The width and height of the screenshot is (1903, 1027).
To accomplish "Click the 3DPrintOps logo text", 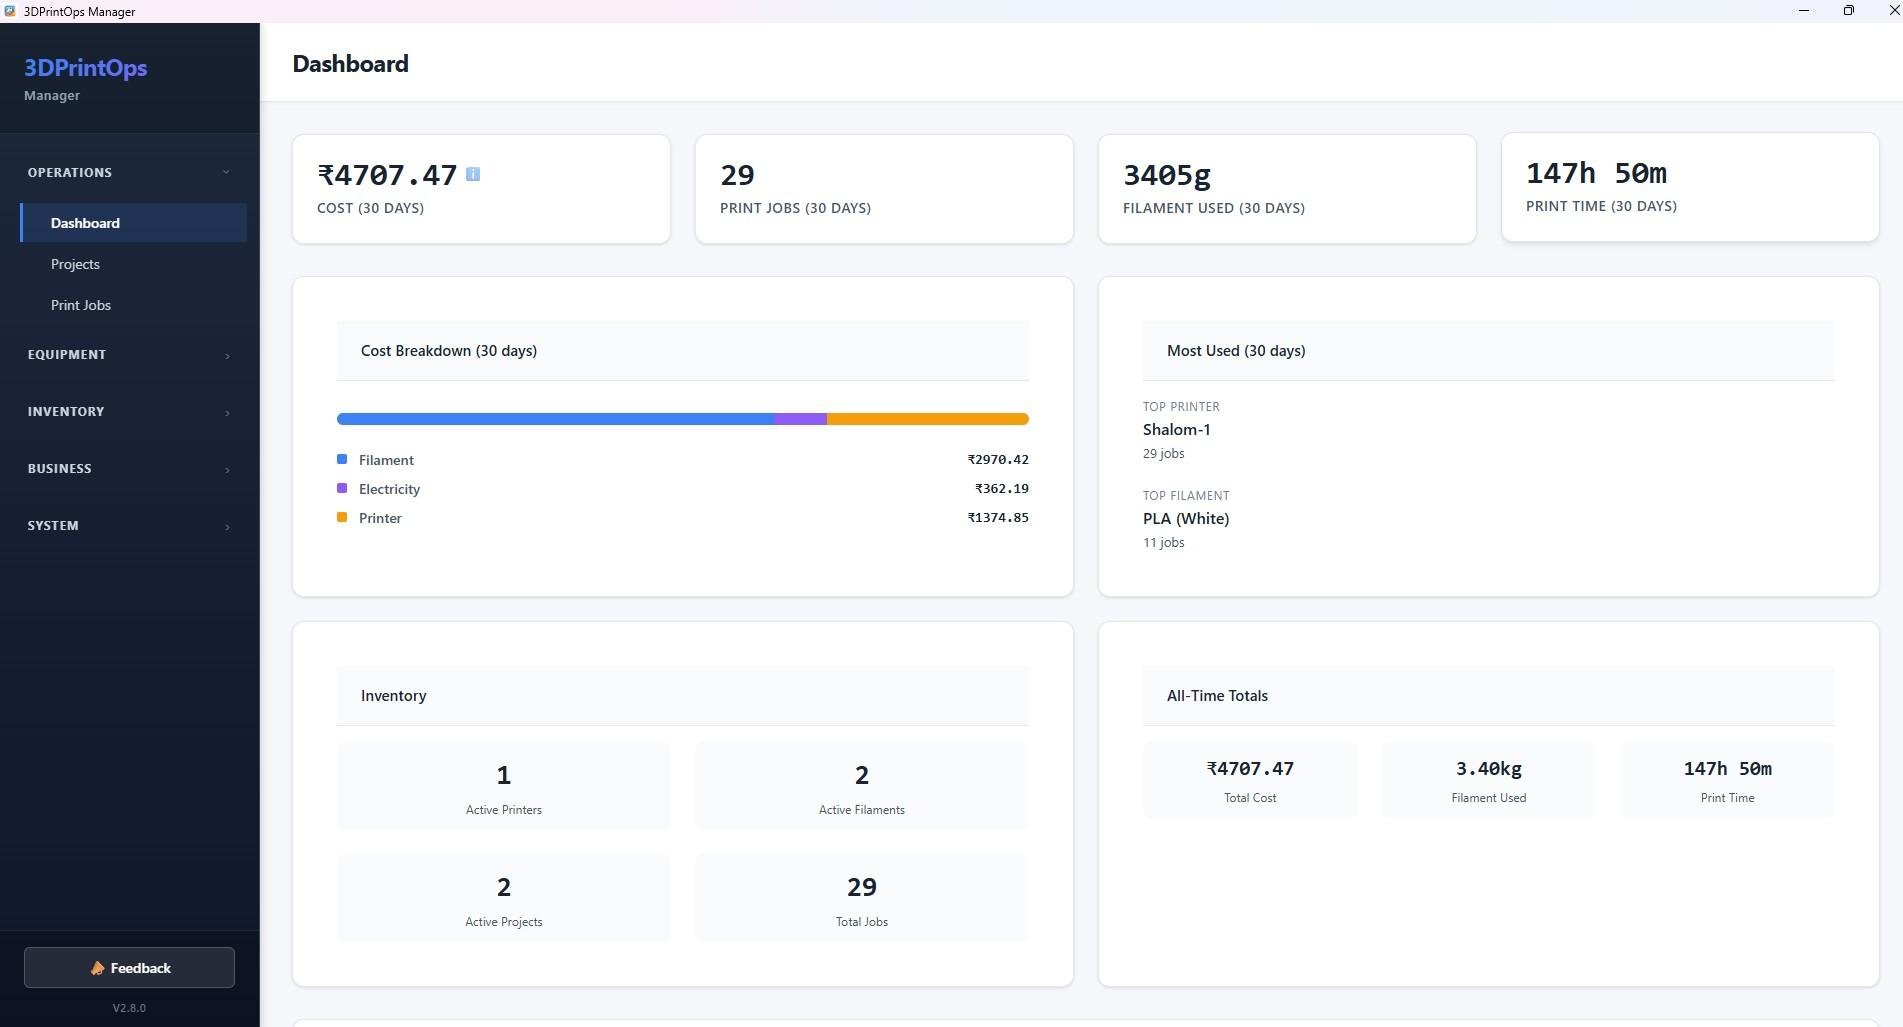I will click(86, 68).
